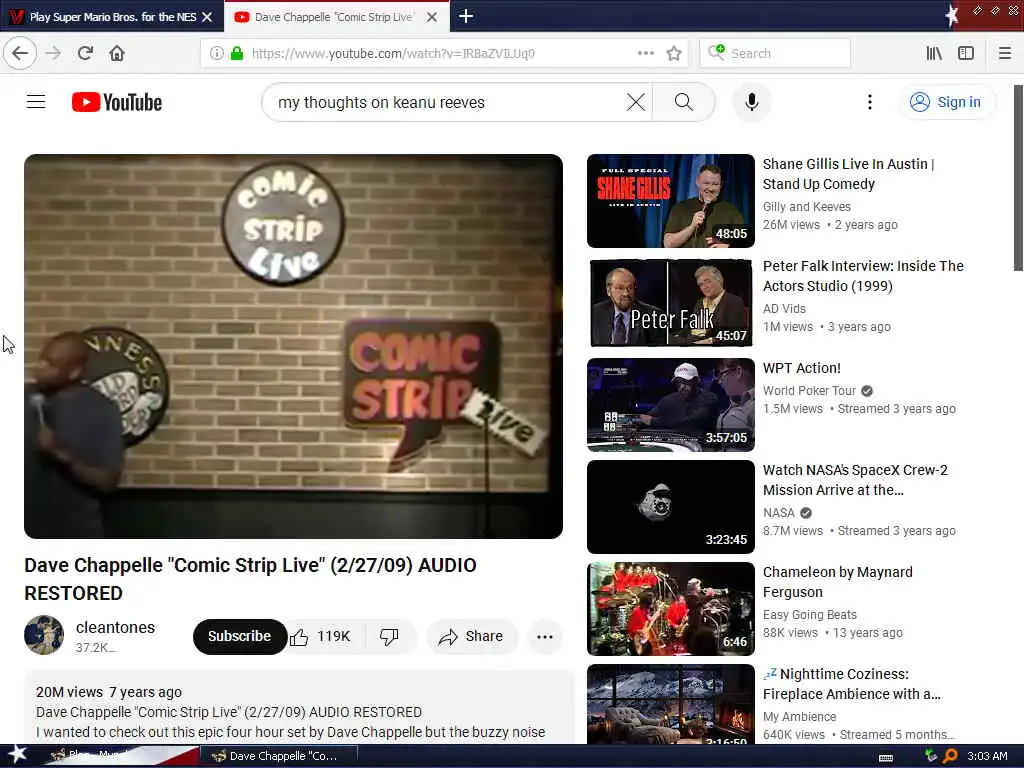Open Easy Going Beats channel name
This screenshot has width=1024, height=768.
(809, 615)
